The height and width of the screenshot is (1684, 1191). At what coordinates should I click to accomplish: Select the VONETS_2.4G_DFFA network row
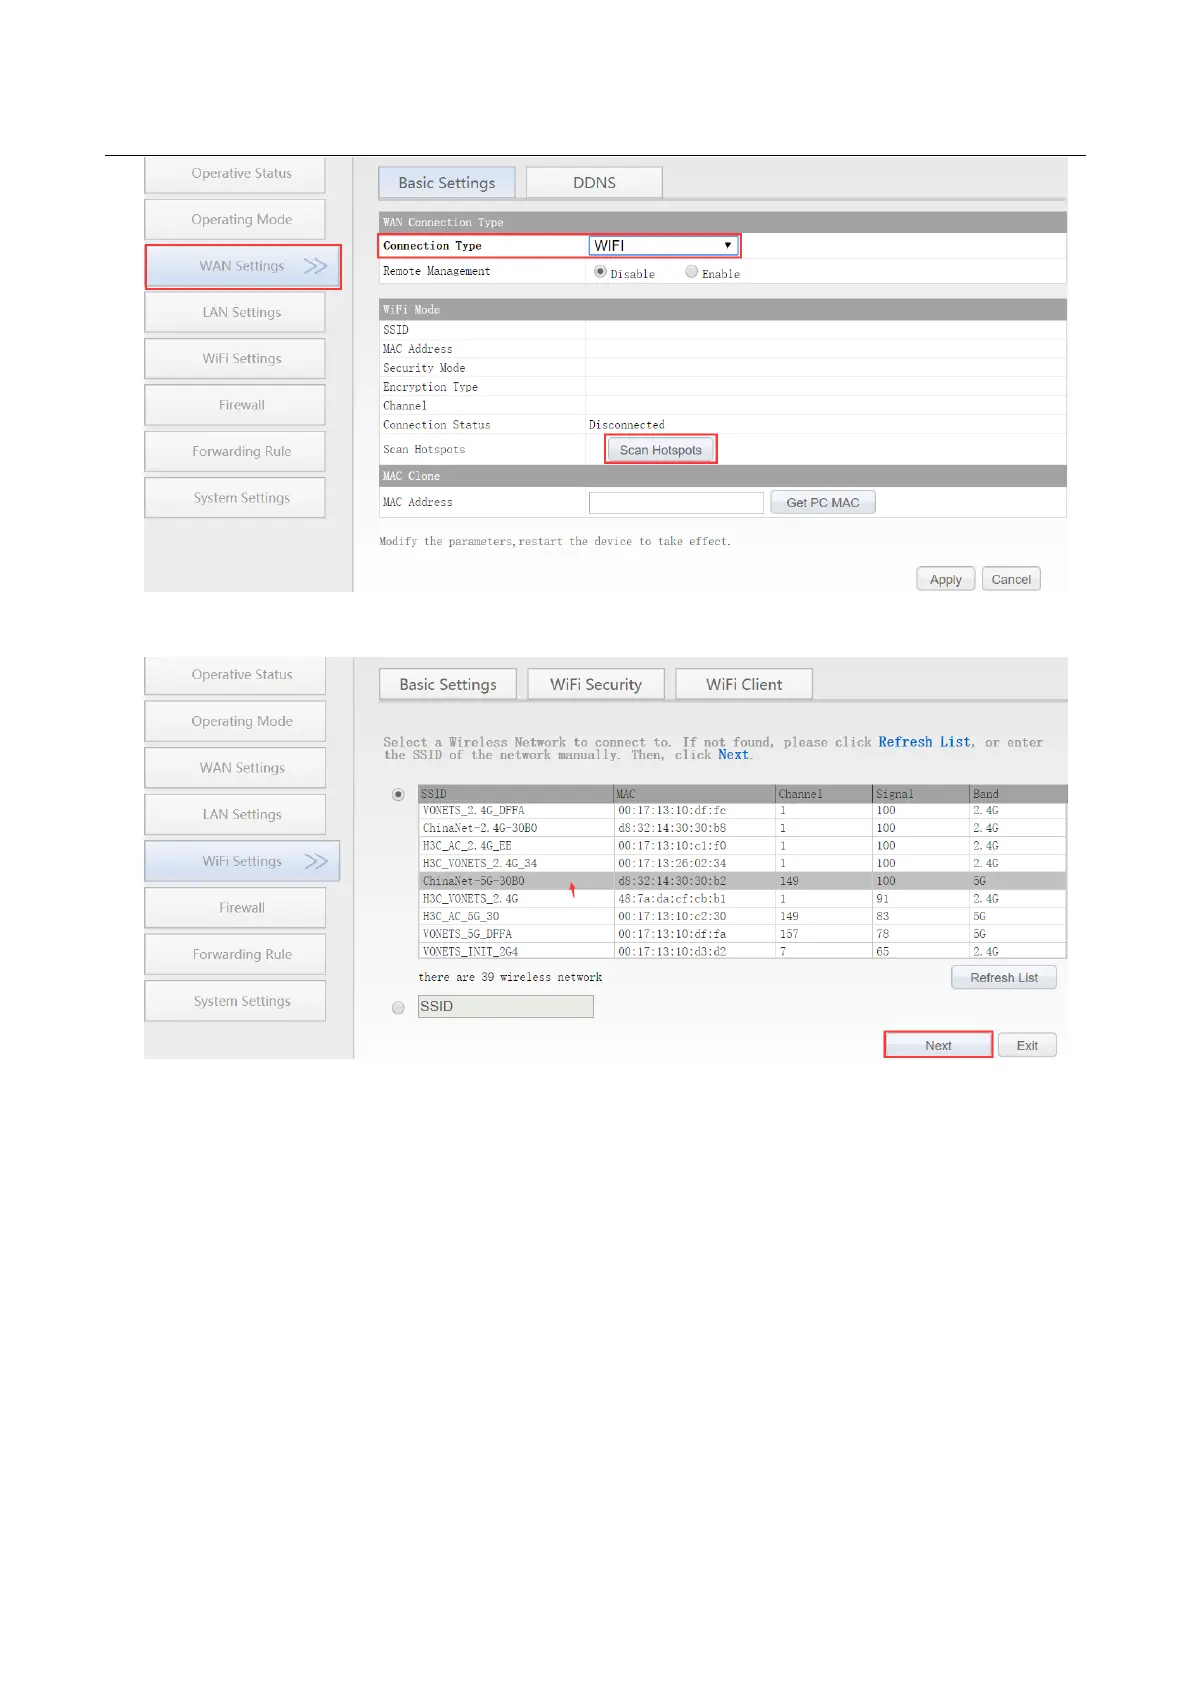tap(743, 811)
